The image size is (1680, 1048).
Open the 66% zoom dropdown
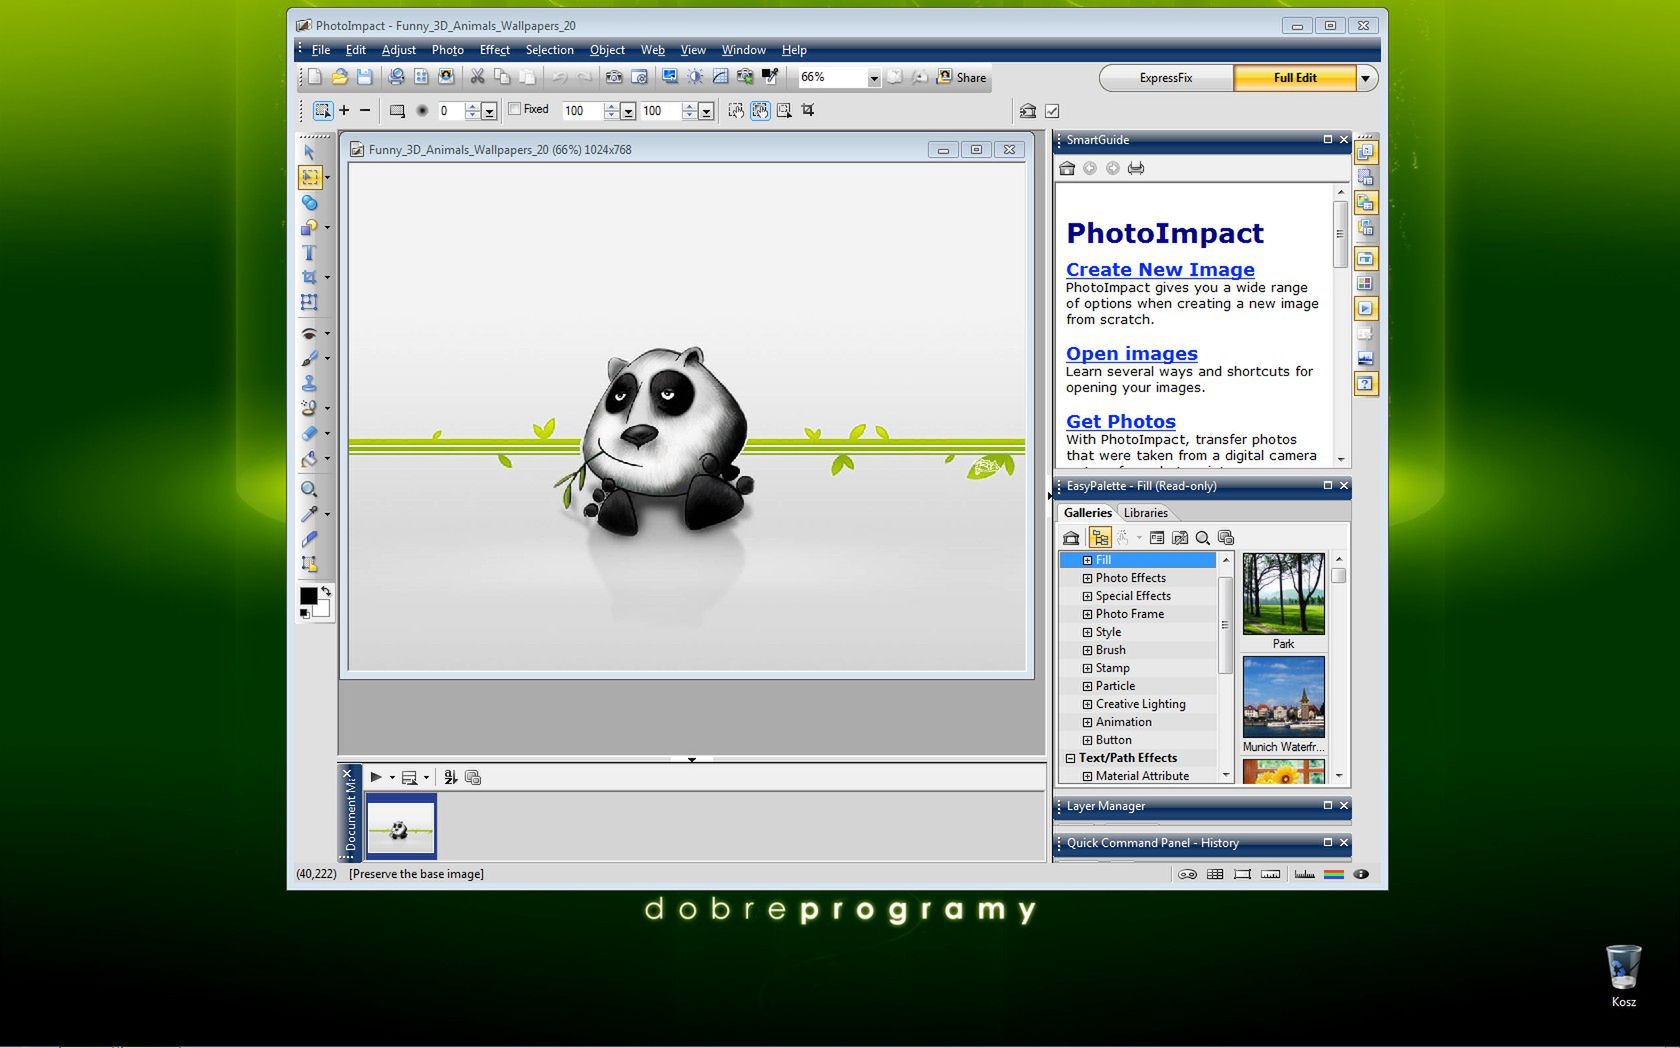coord(873,78)
